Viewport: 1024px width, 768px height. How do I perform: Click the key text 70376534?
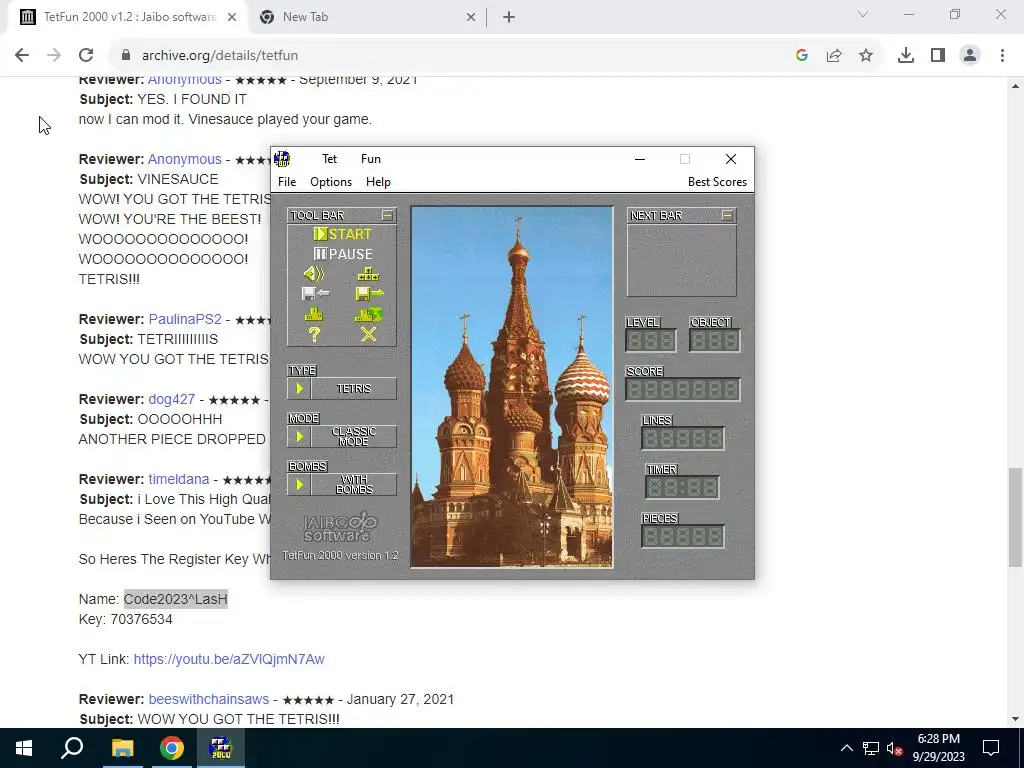[x=142, y=619]
